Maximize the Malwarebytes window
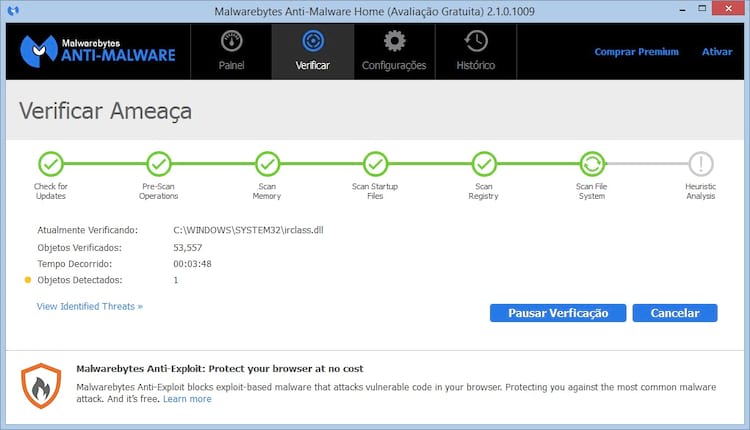Screen dimensions: 750x430 coord(702,8)
